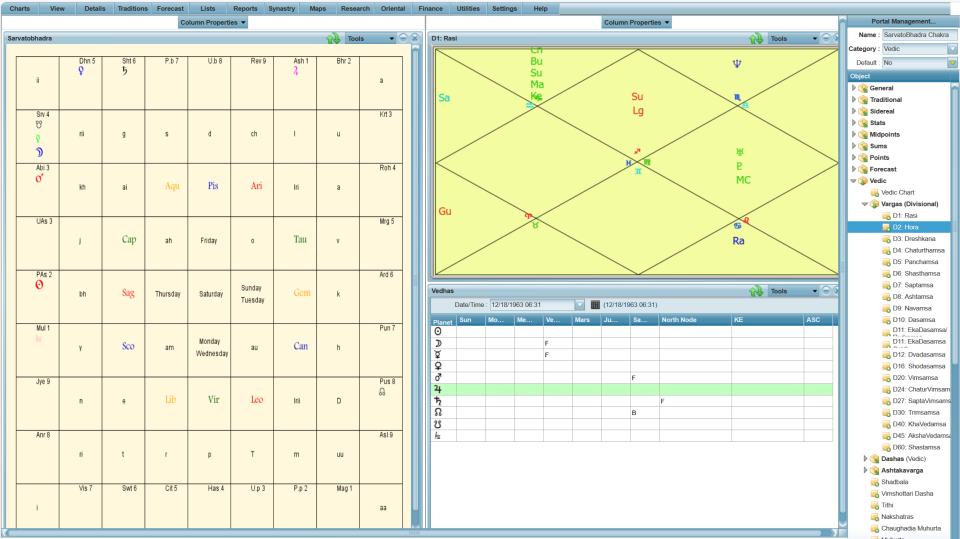
Task: Open Tools dropdown in Vedhas panel
Action: coord(793,291)
